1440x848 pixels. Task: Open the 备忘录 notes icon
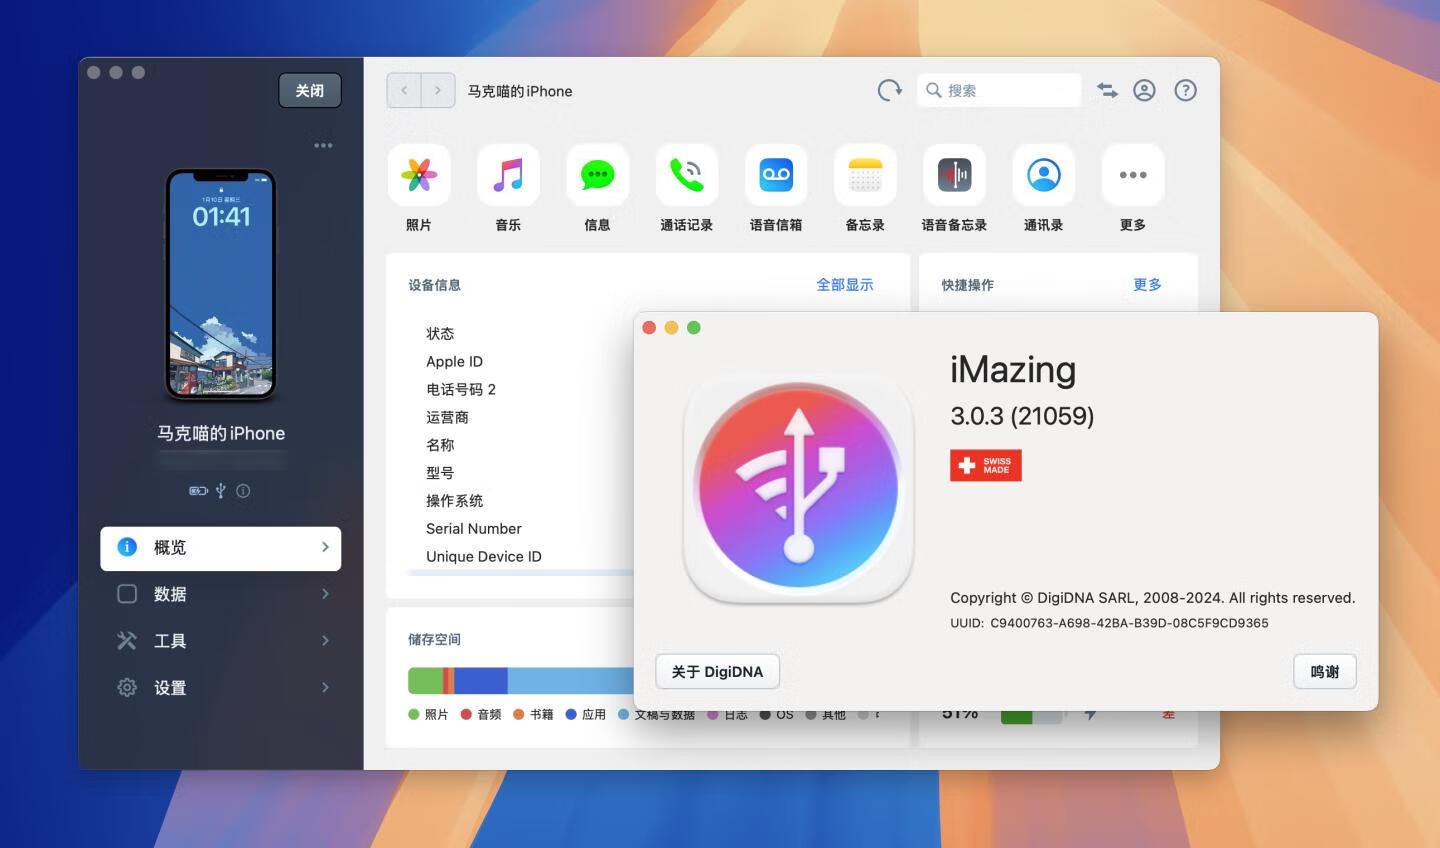tap(865, 175)
